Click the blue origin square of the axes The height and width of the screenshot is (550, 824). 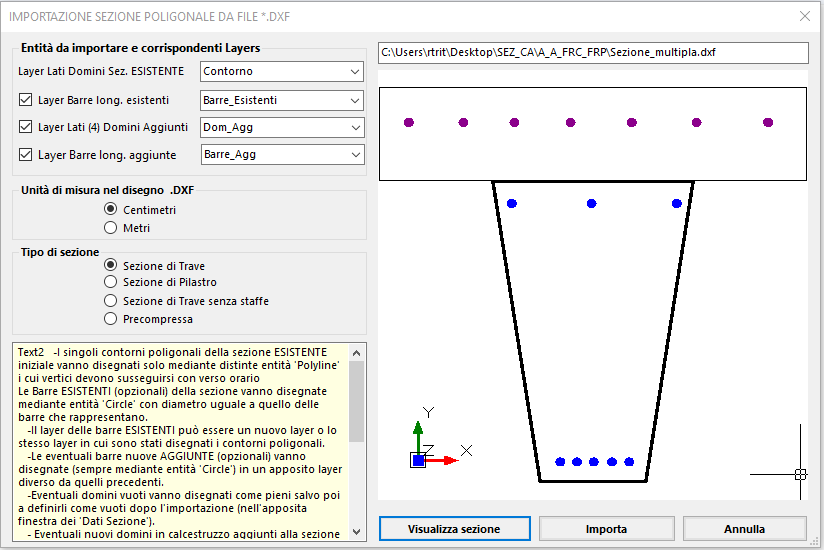[418, 460]
